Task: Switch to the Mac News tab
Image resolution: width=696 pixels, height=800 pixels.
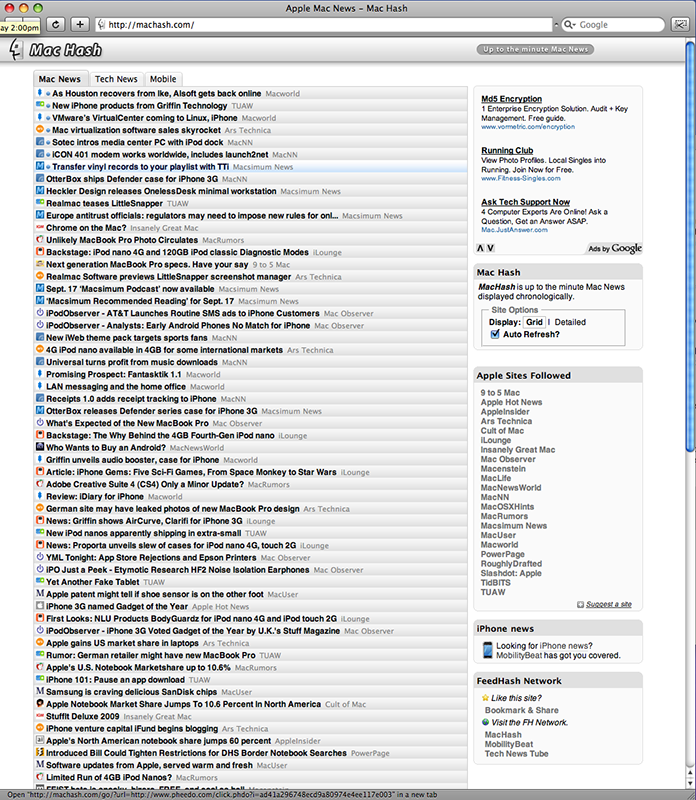Action: [x=60, y=79]
